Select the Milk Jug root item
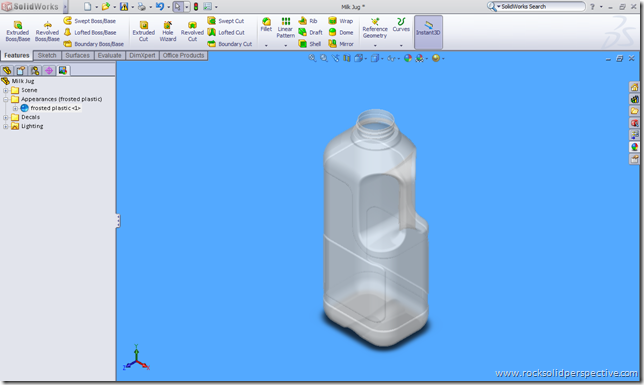The height and width of the screenshot is (385, 644). (18, 81)
